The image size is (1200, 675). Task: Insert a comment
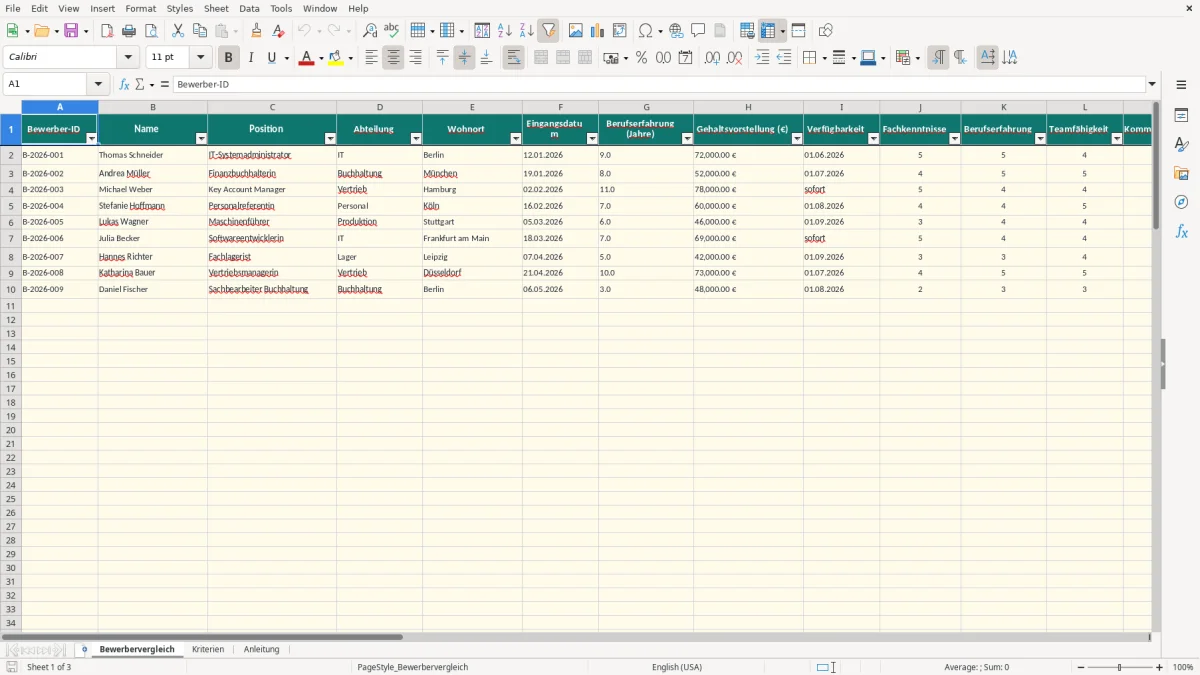(698, 31)
